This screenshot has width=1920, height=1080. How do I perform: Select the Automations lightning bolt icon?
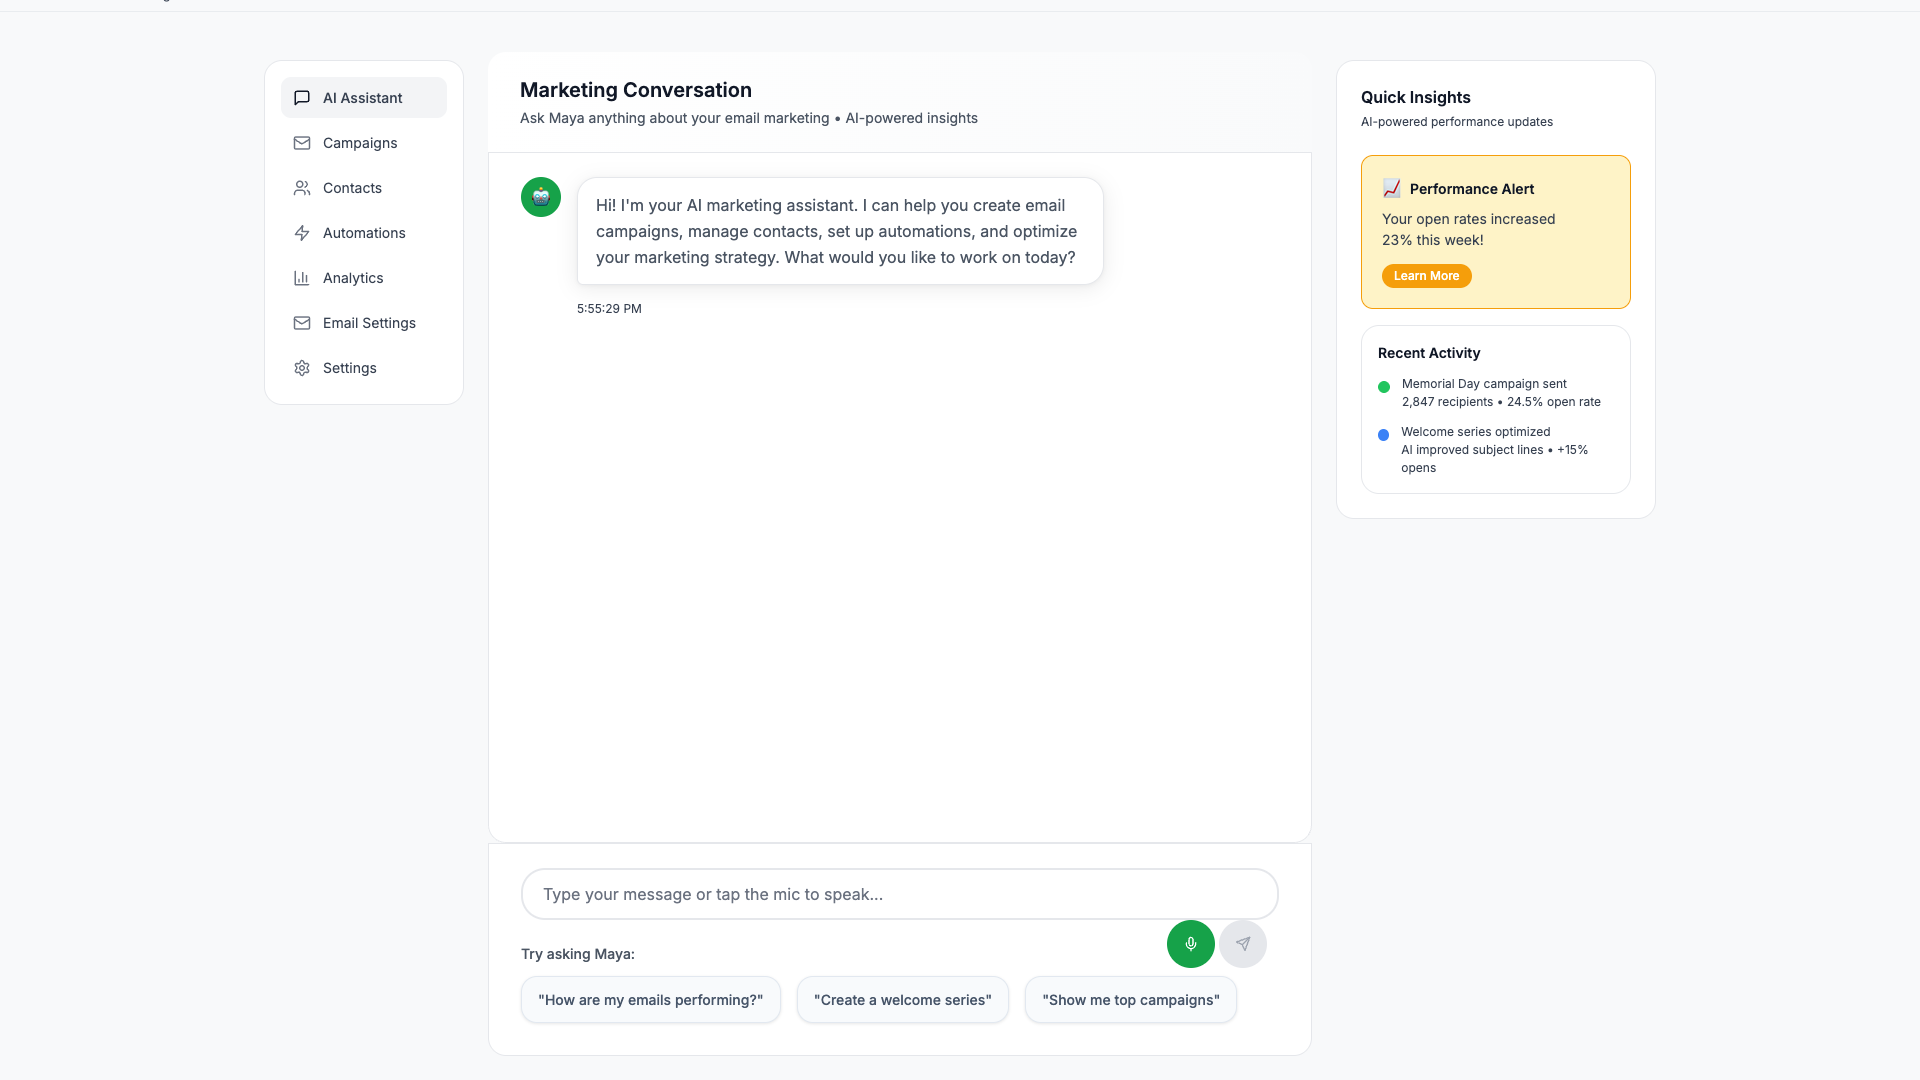302,233
